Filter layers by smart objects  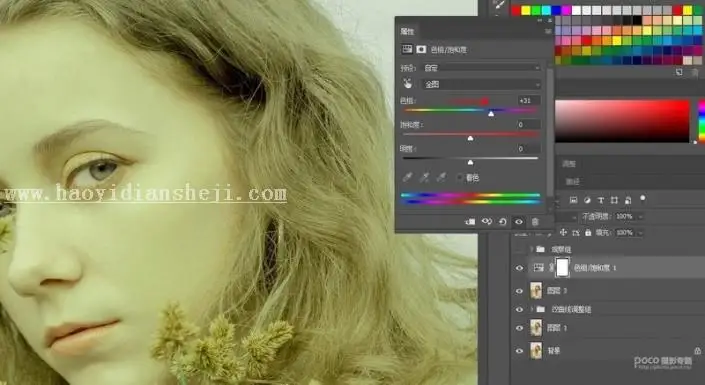(628, 200)
